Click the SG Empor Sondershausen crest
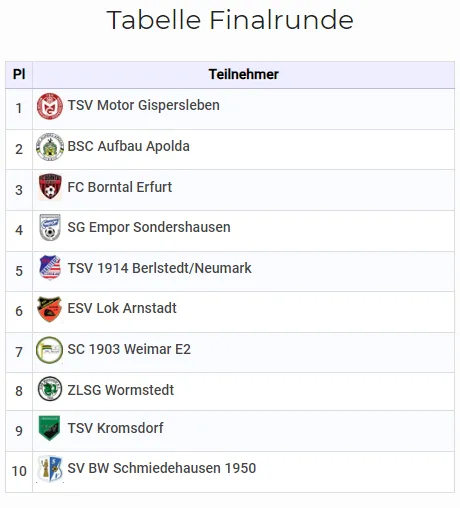This screenshot has height=508, width=460. pos(50,227)
